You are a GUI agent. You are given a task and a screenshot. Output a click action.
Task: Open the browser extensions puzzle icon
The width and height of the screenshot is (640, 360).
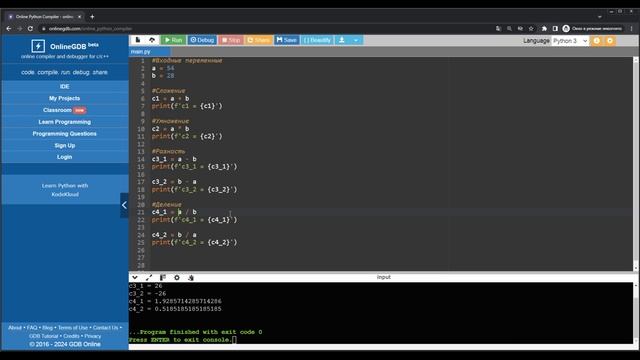point(544,29)
